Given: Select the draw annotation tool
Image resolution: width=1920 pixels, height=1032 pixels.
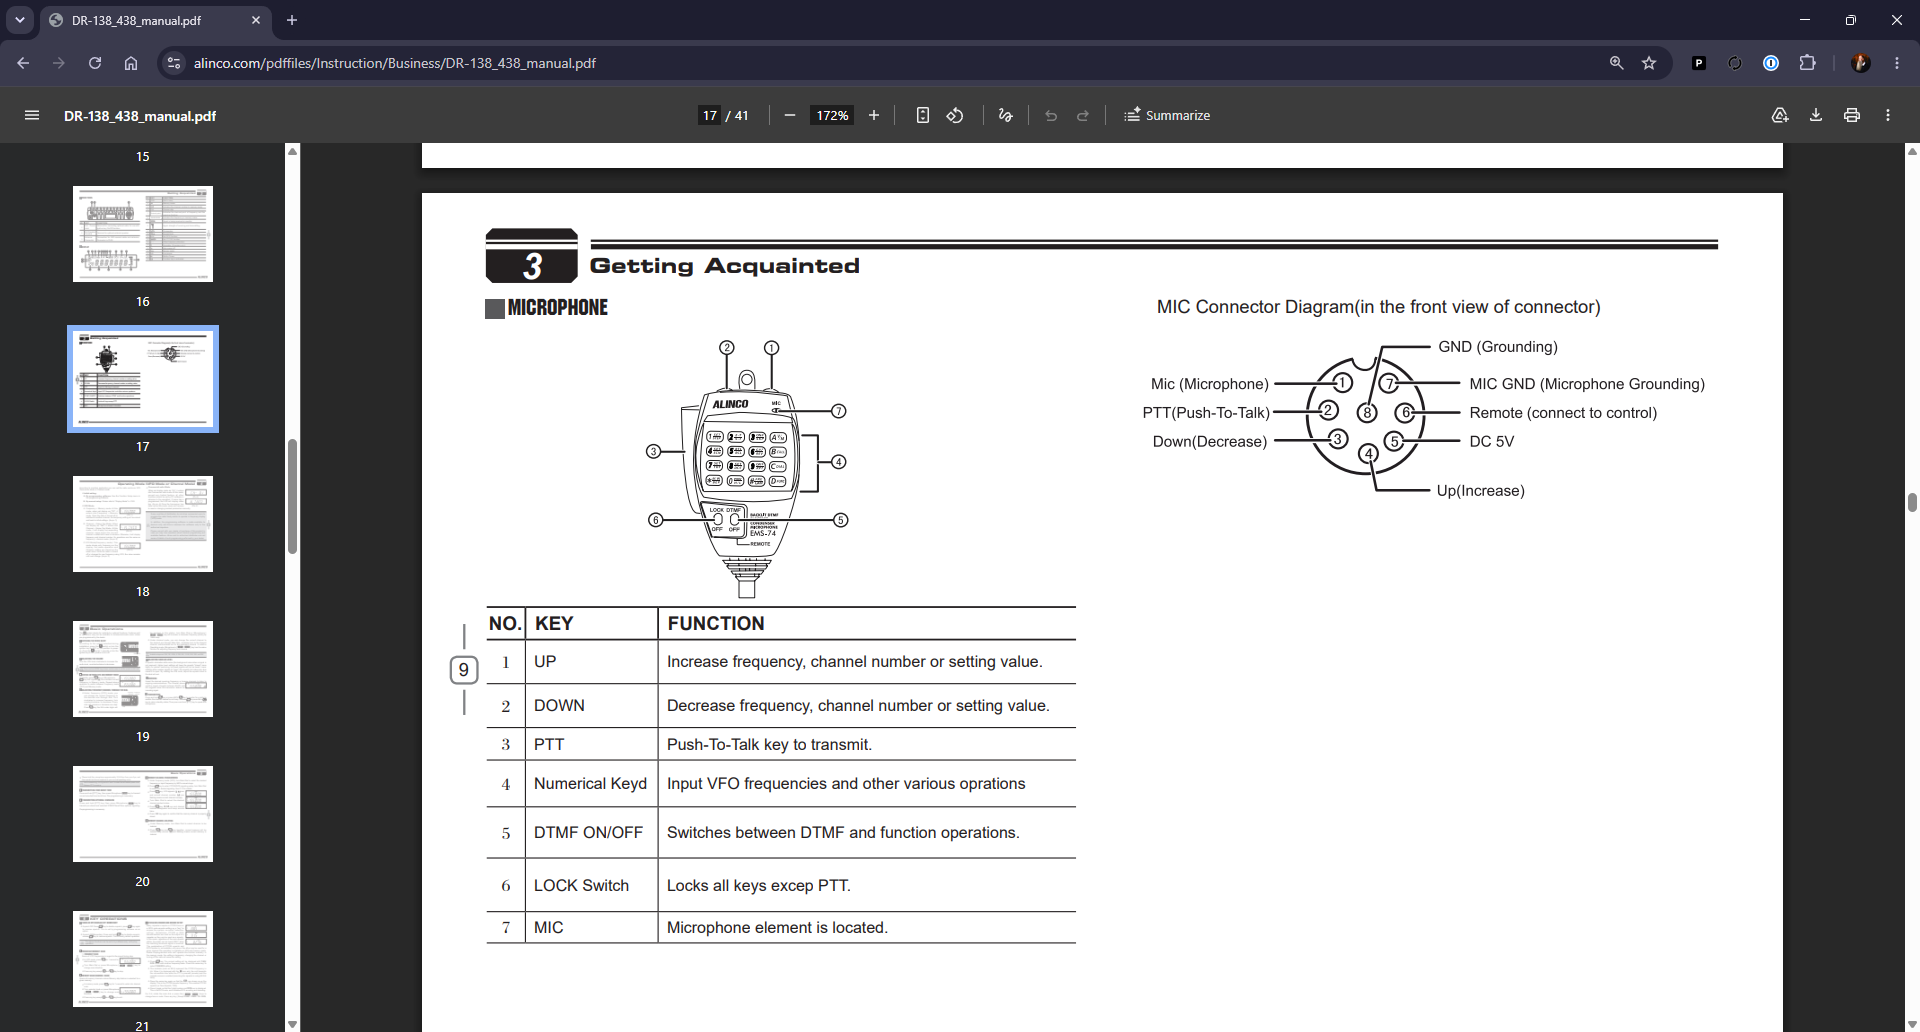Looking at the screenshot, I should 1006,115.
